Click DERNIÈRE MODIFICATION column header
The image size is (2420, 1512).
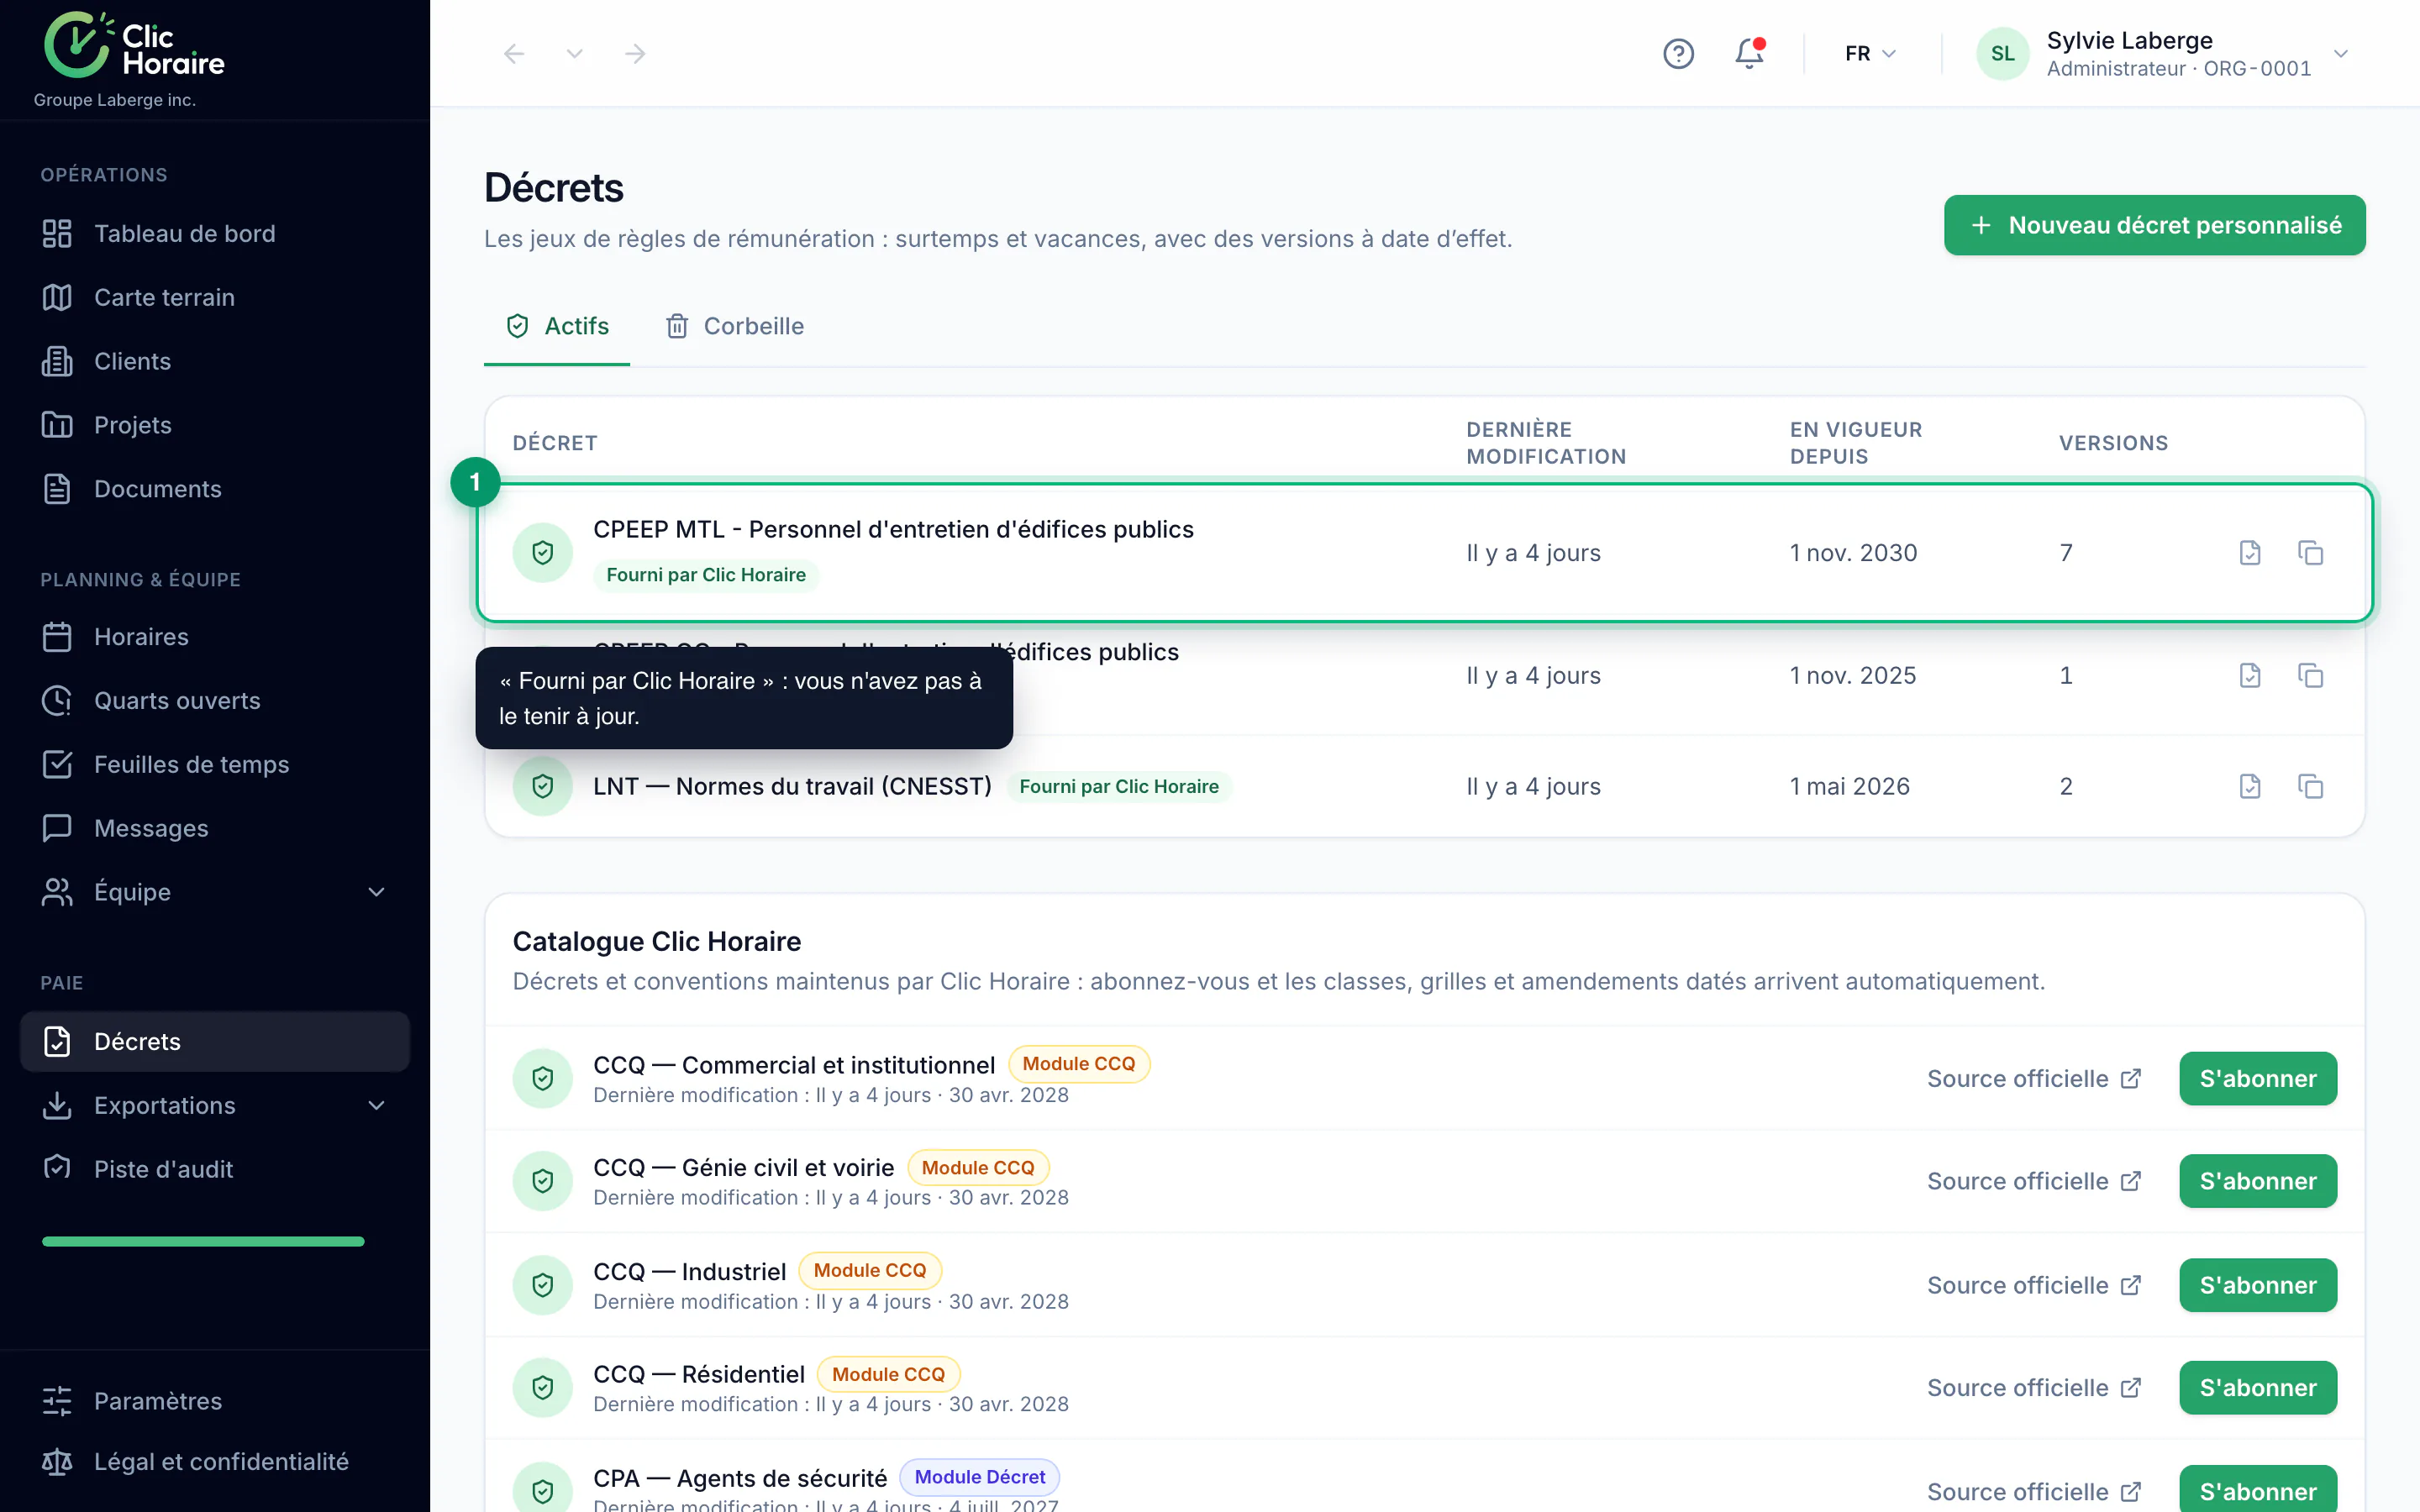click(x=1546, y=442)
